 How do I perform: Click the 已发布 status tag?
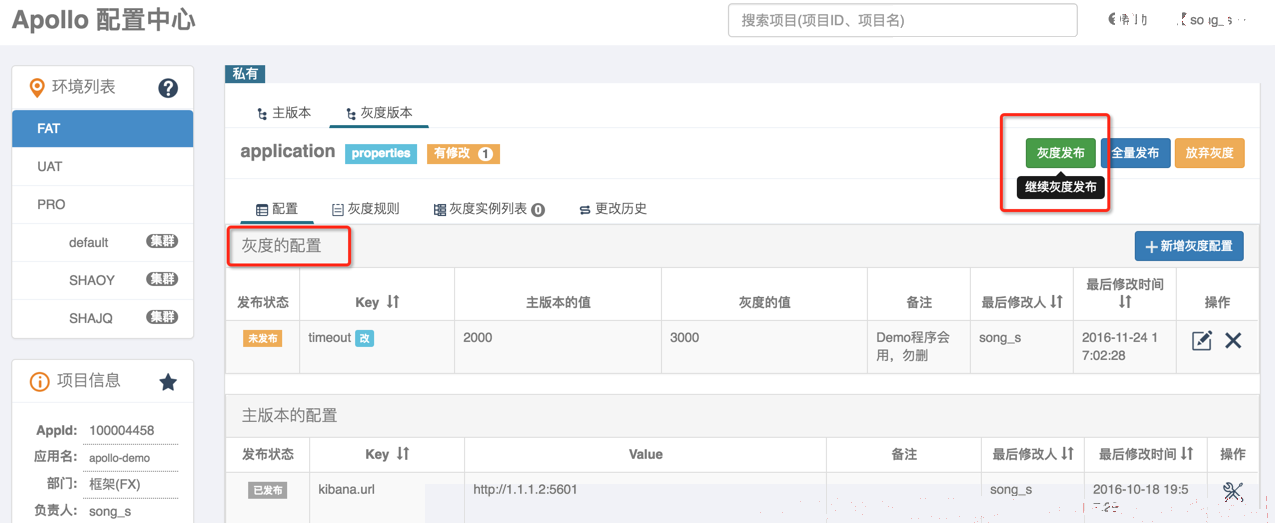pyautogui.click(x=267, y=491)
